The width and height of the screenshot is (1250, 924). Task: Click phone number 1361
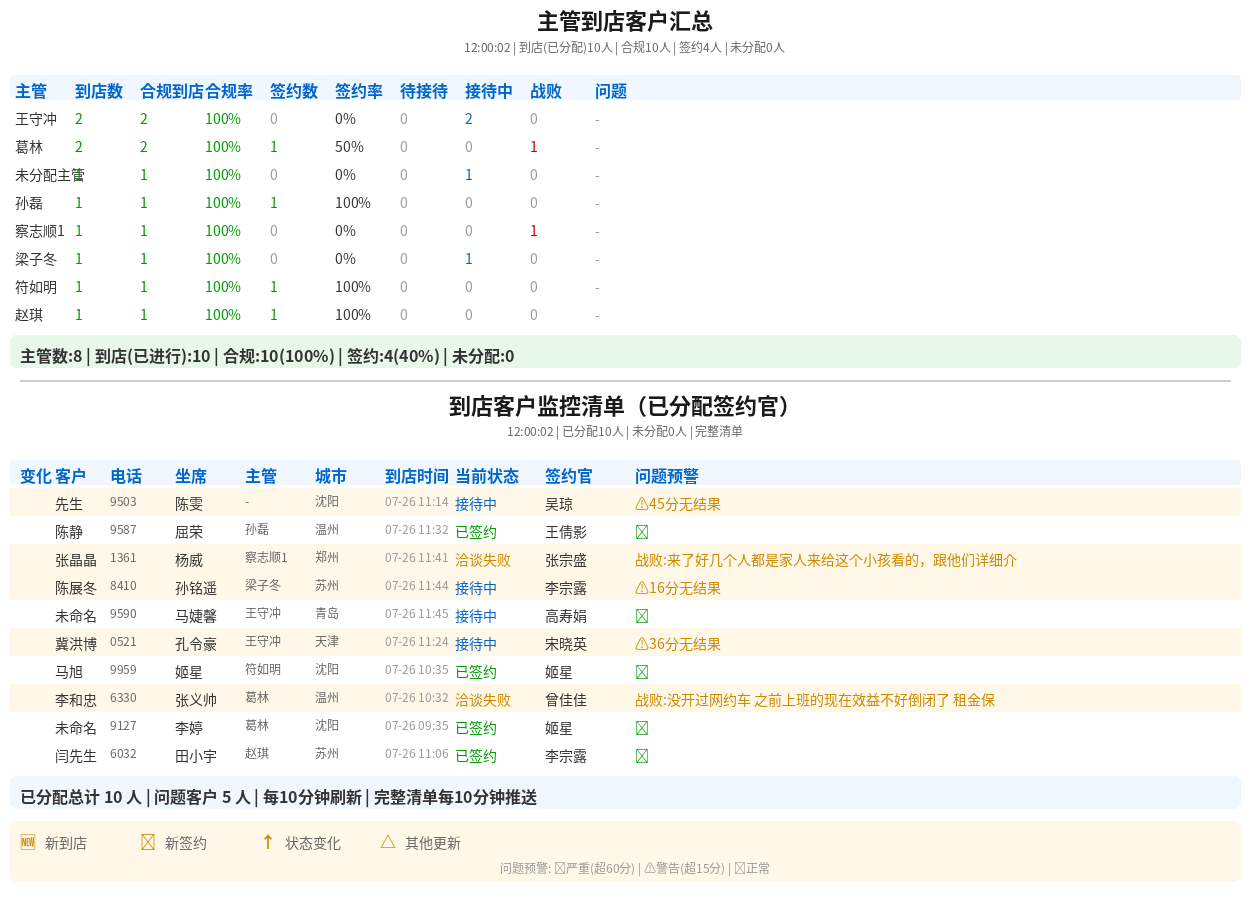pyautogui.click(x=123, y=558)
